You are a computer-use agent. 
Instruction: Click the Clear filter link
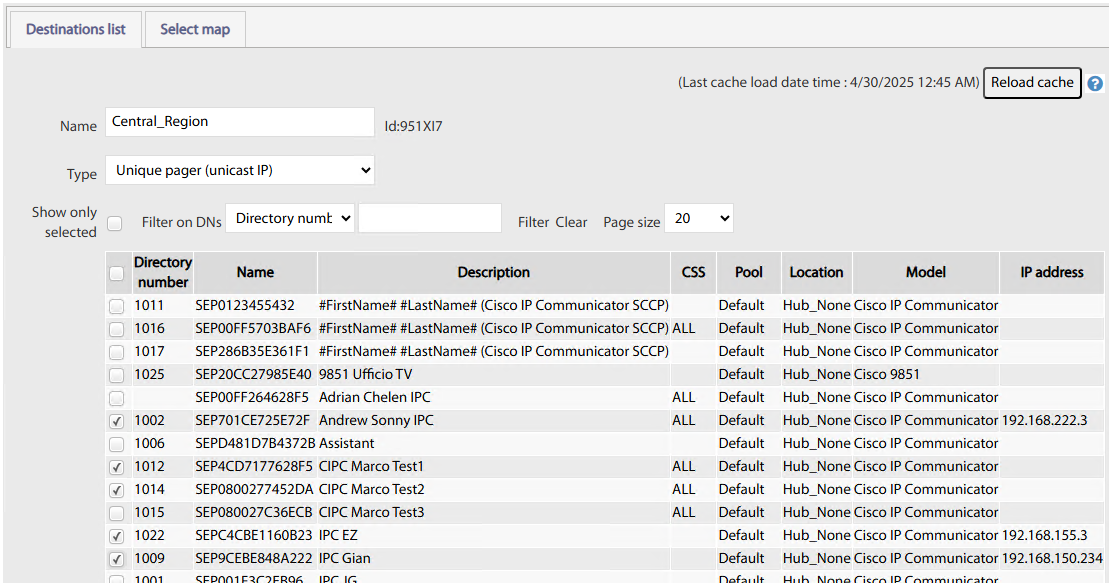coord(571,222)
